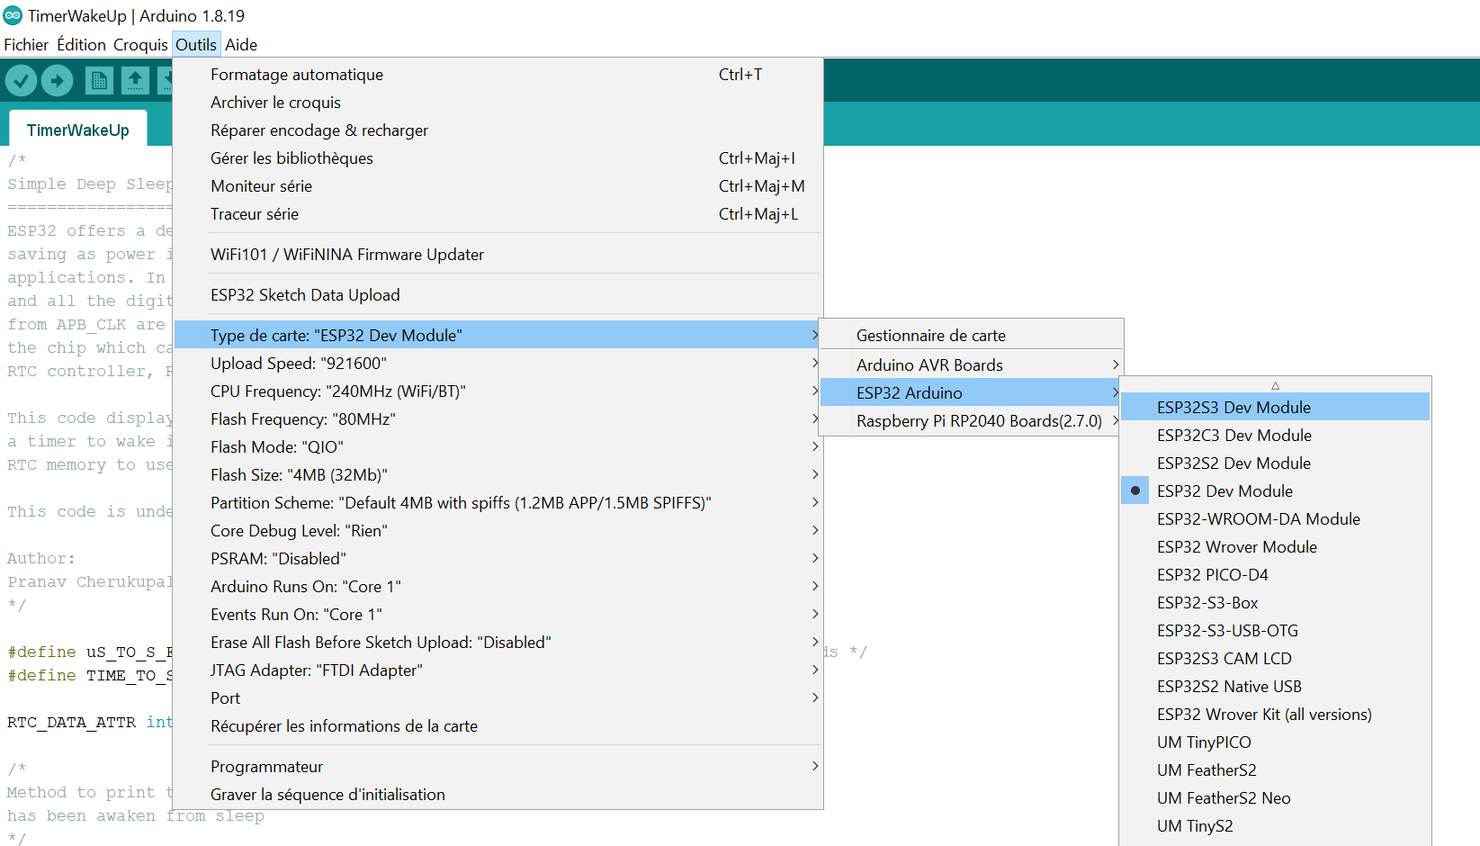Click ESP32 Sketch Data Upload entry
This screenshot has width=1480, height=846.
[305, 295]
